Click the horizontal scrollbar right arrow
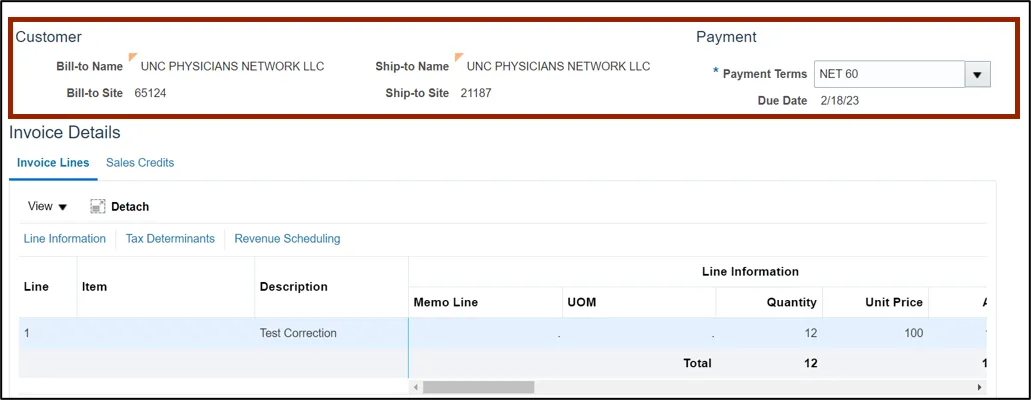 980,387
